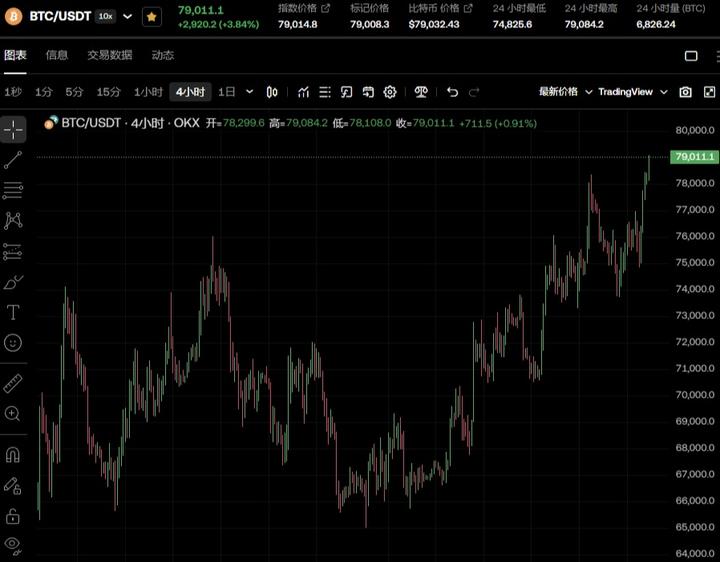720x562 pixels.
Task: Choose the text annotation tool
Action: click(13, 312)
